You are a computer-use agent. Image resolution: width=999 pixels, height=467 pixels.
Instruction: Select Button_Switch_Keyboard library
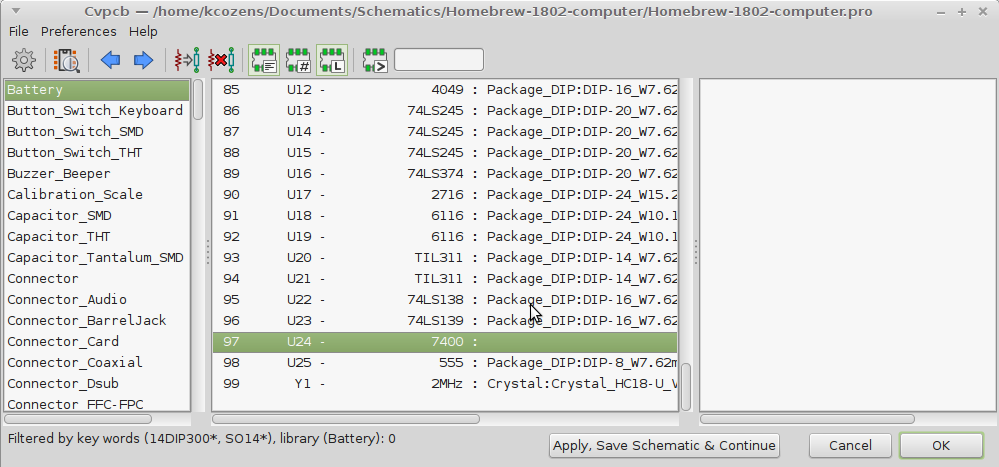point(97,111)
